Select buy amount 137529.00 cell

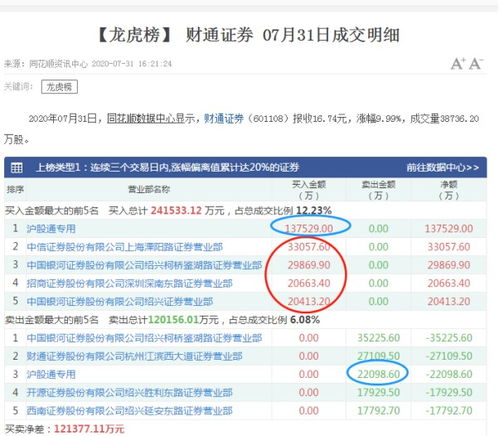click(x=309, y=229)
